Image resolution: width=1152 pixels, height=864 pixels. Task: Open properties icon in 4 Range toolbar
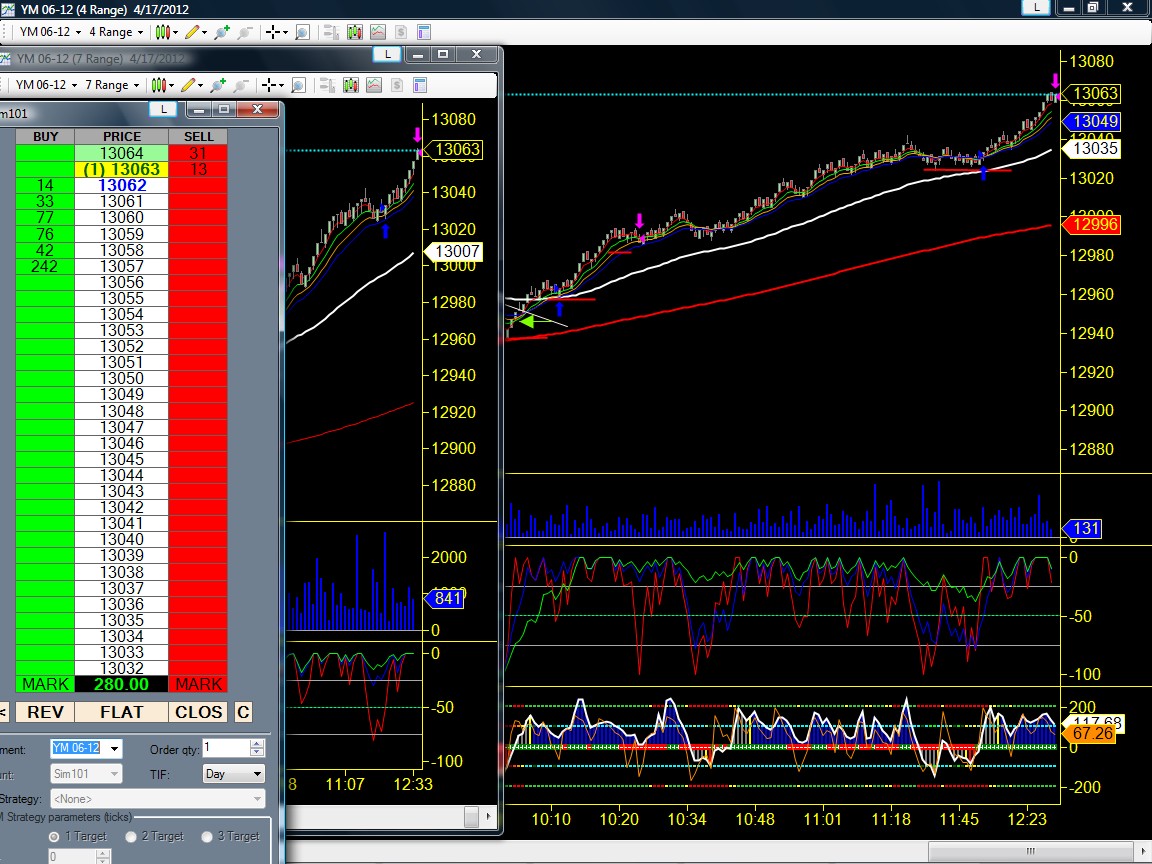click(424, 32)
